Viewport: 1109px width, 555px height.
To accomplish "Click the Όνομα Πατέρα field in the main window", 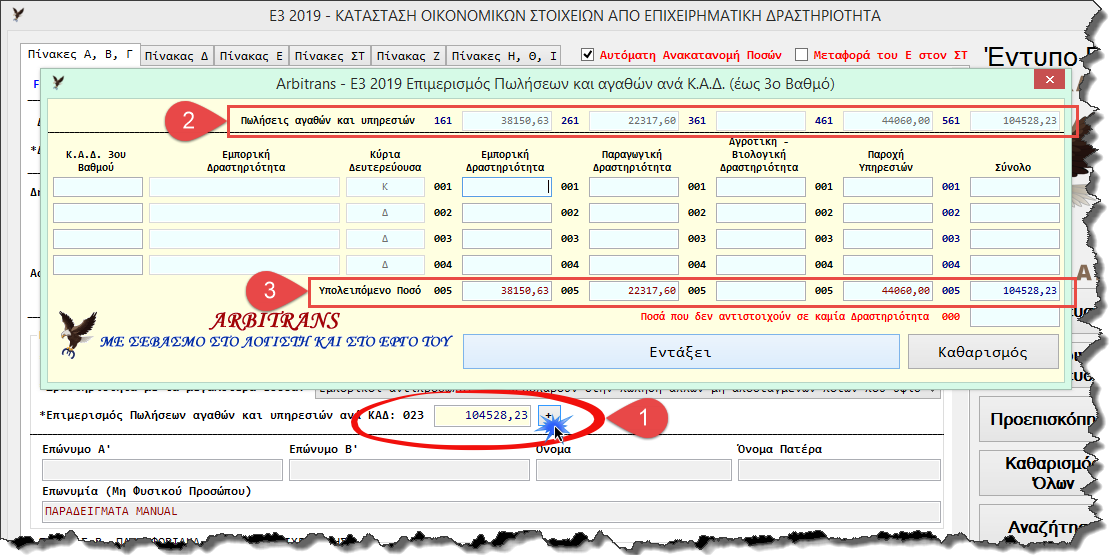I will pyautogui.click(x=840, y=470).
